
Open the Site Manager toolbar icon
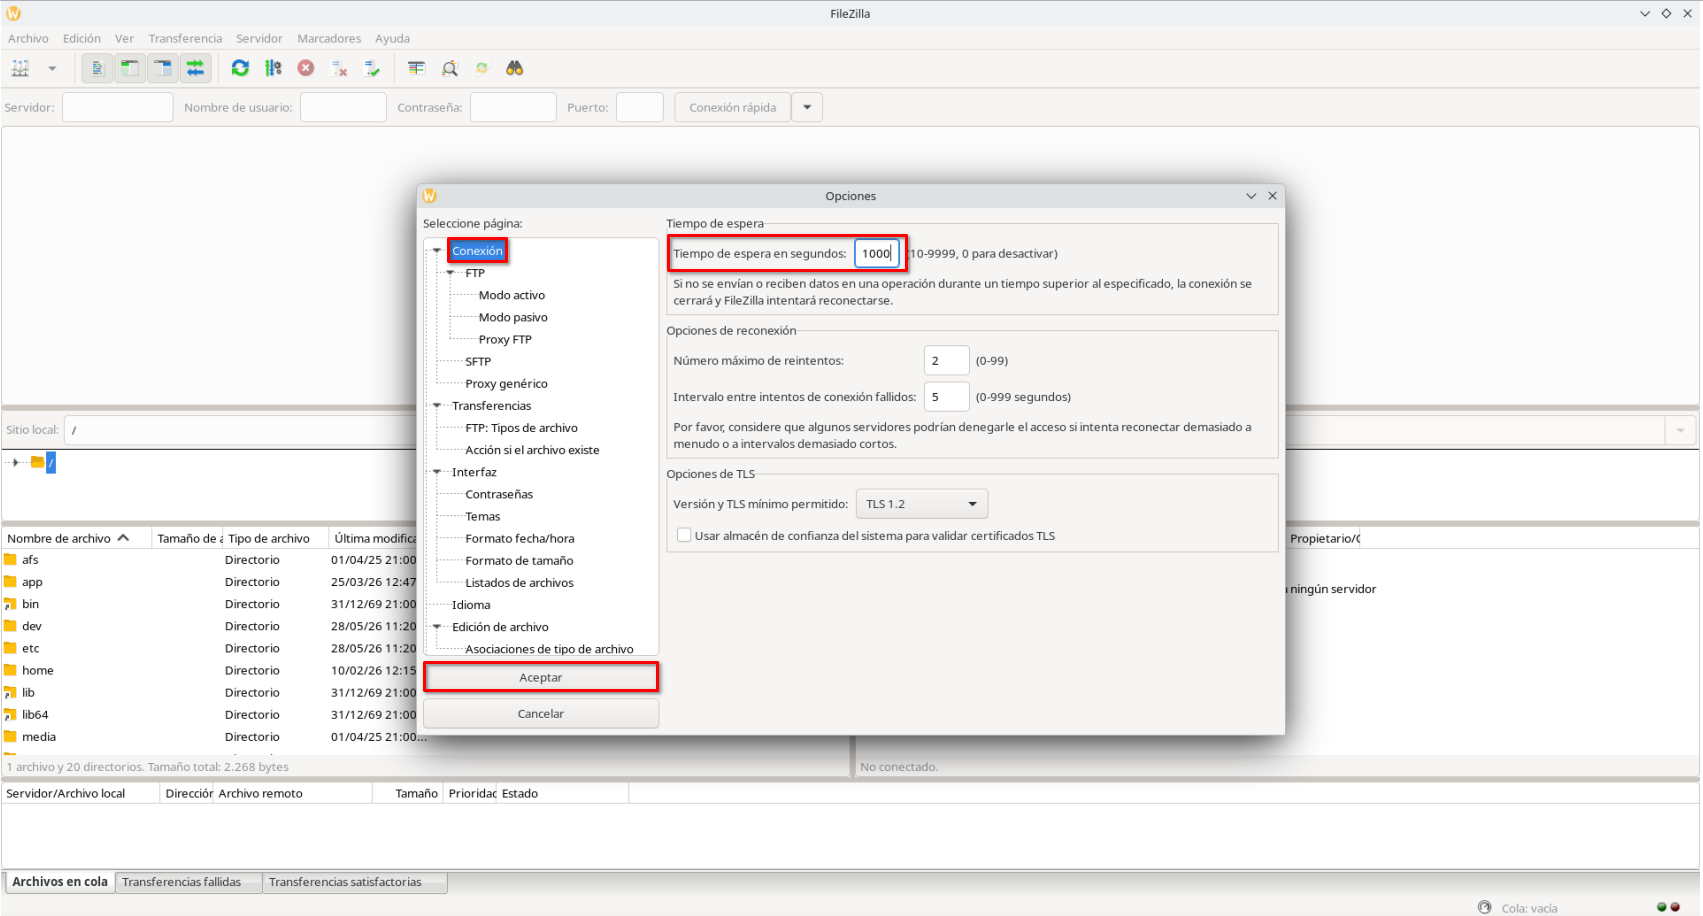(20, 68)
